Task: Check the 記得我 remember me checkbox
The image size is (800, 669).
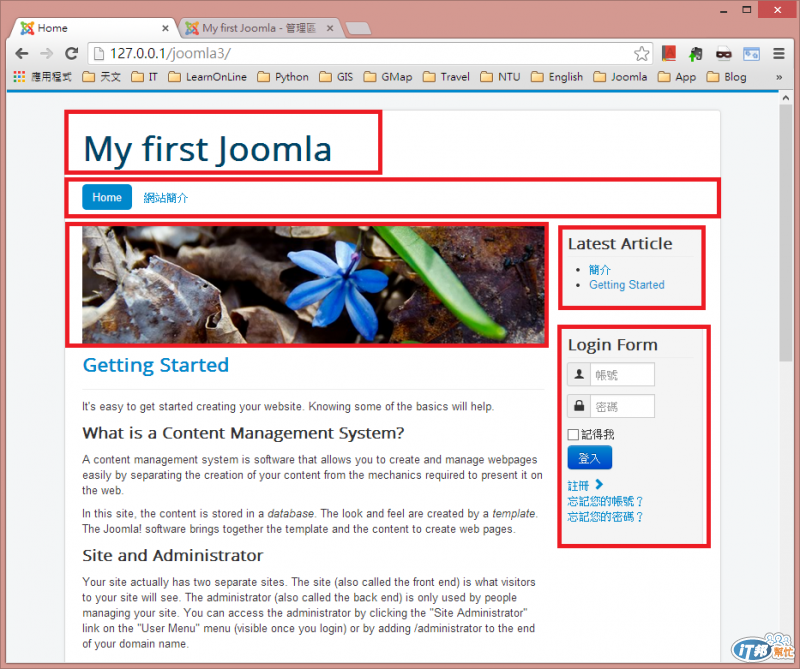Action: point(573,434)
